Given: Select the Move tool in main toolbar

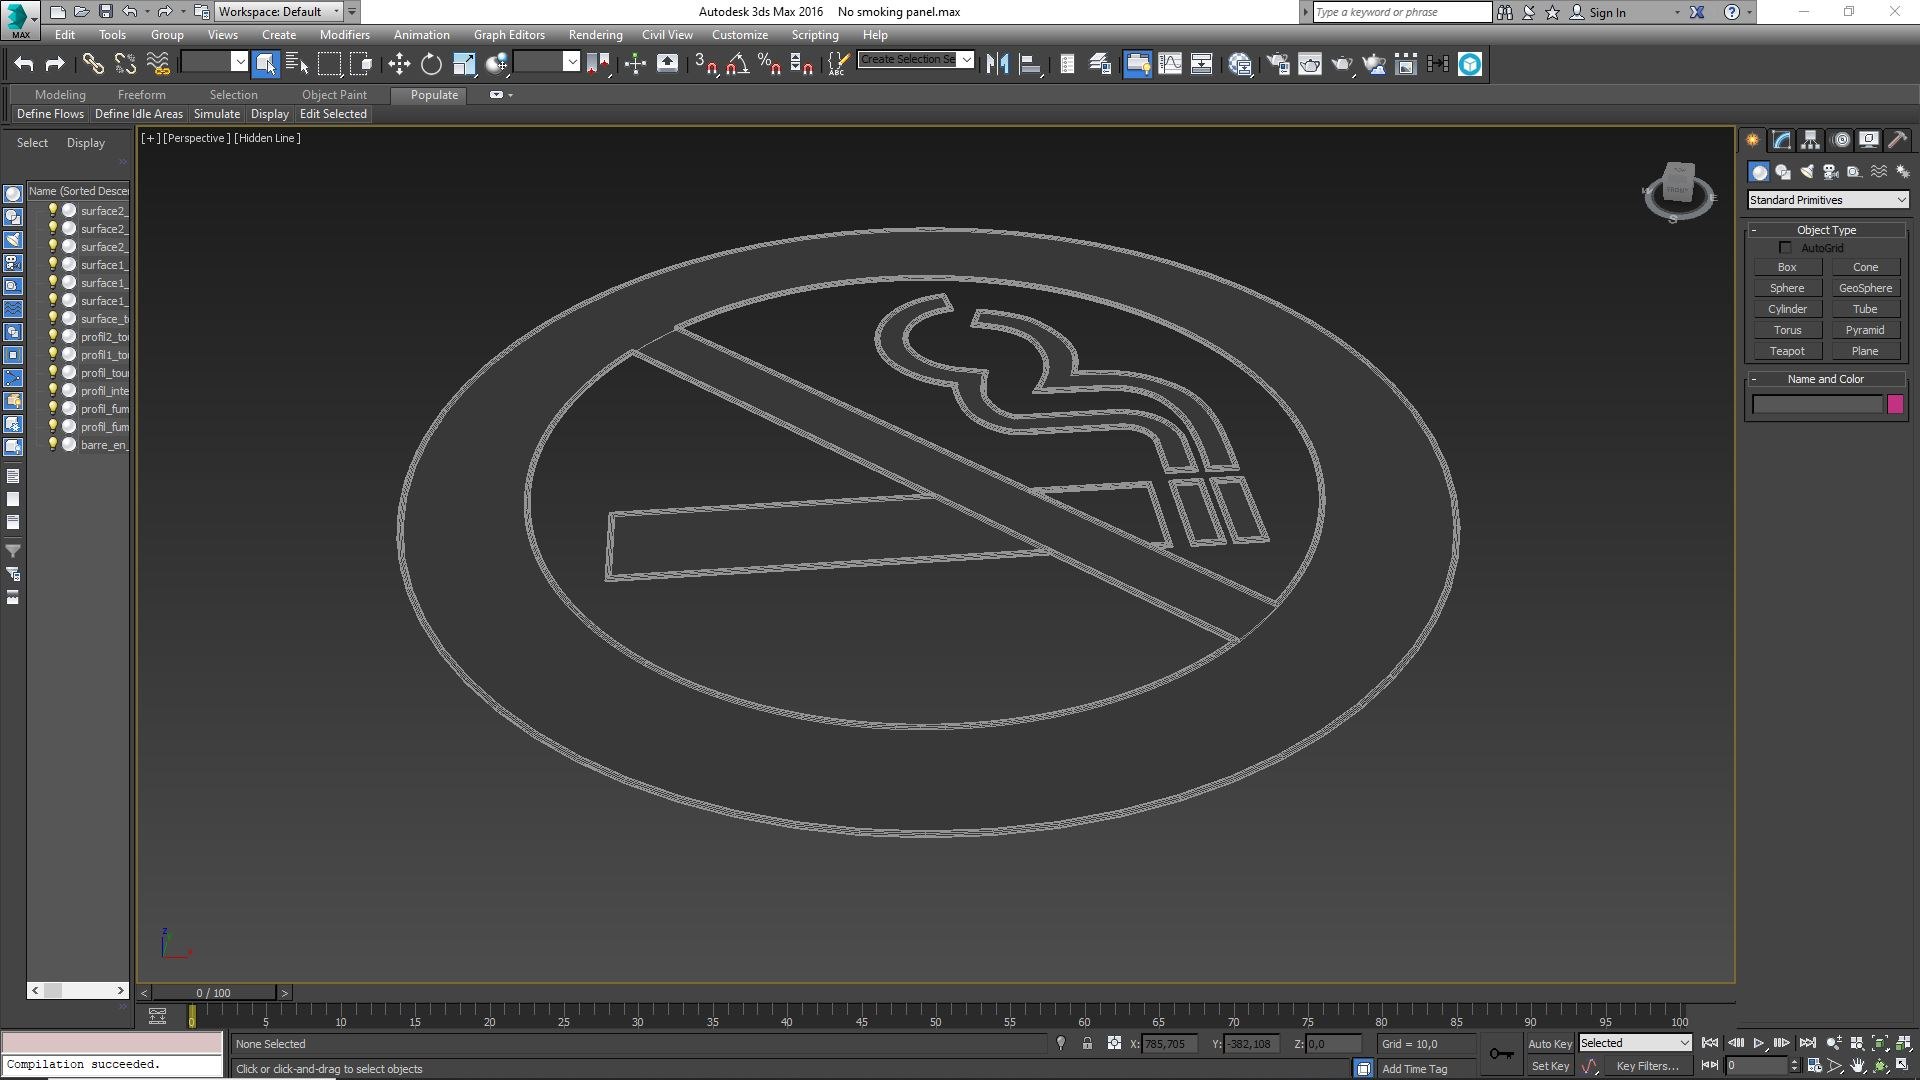Looking at the screenshot, I should point(399,64).
